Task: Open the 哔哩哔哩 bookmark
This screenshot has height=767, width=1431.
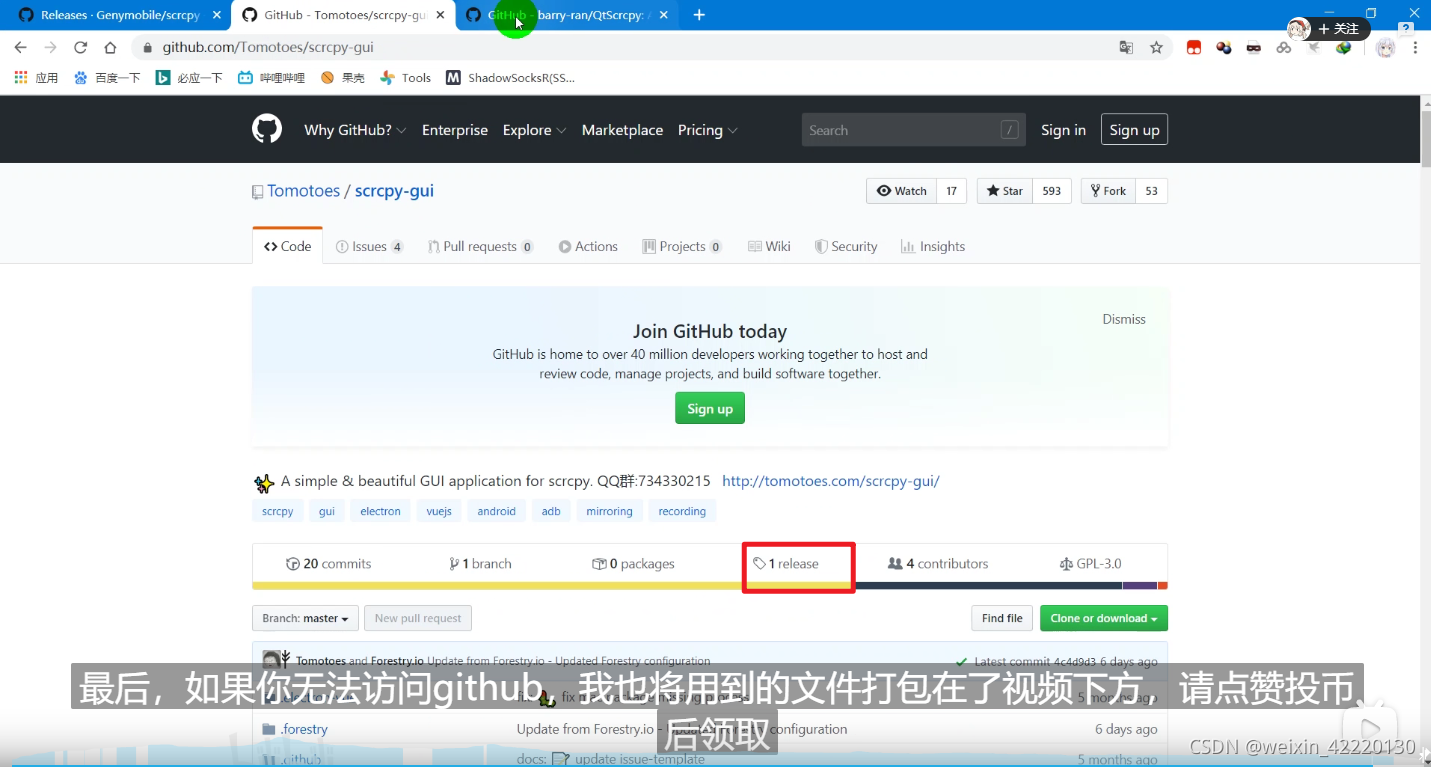Action: (x=271, y=77)
